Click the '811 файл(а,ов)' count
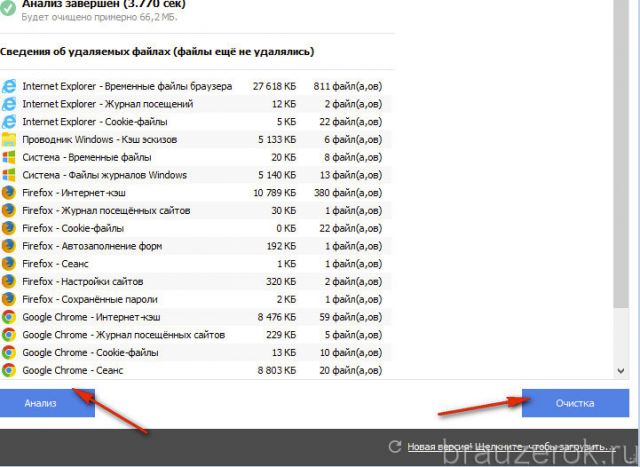640x467 pixels. [x=348, y=86]
